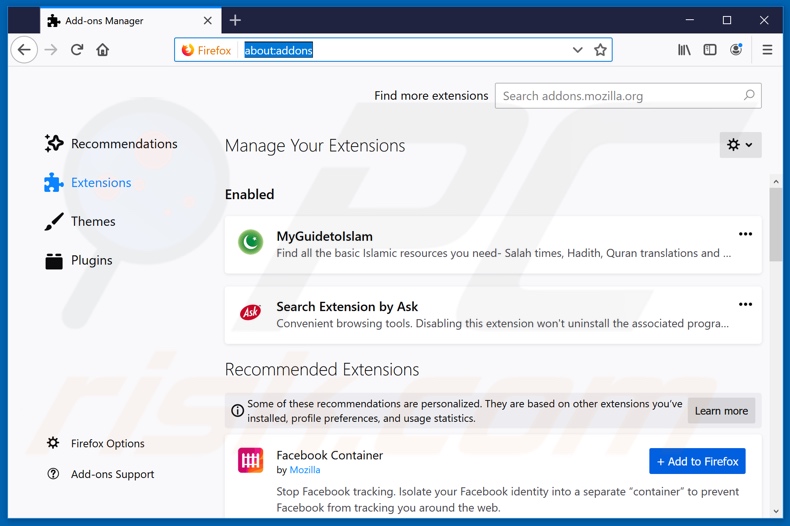Select the Extensions category
Viewport: 790px width, 526px height.
(88, 182)
